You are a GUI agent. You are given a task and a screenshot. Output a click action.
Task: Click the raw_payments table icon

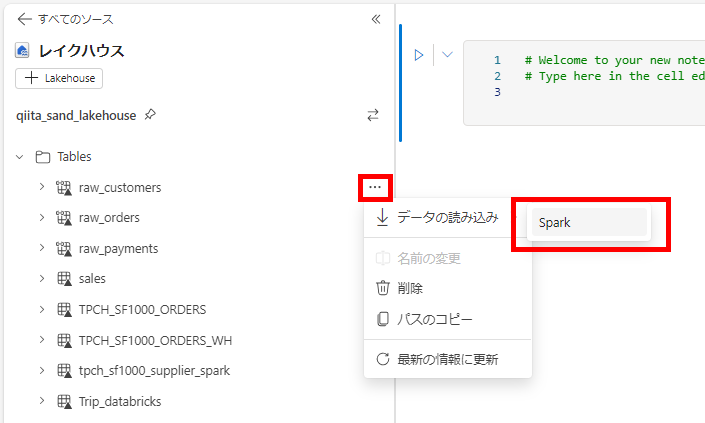coord(64,249)
